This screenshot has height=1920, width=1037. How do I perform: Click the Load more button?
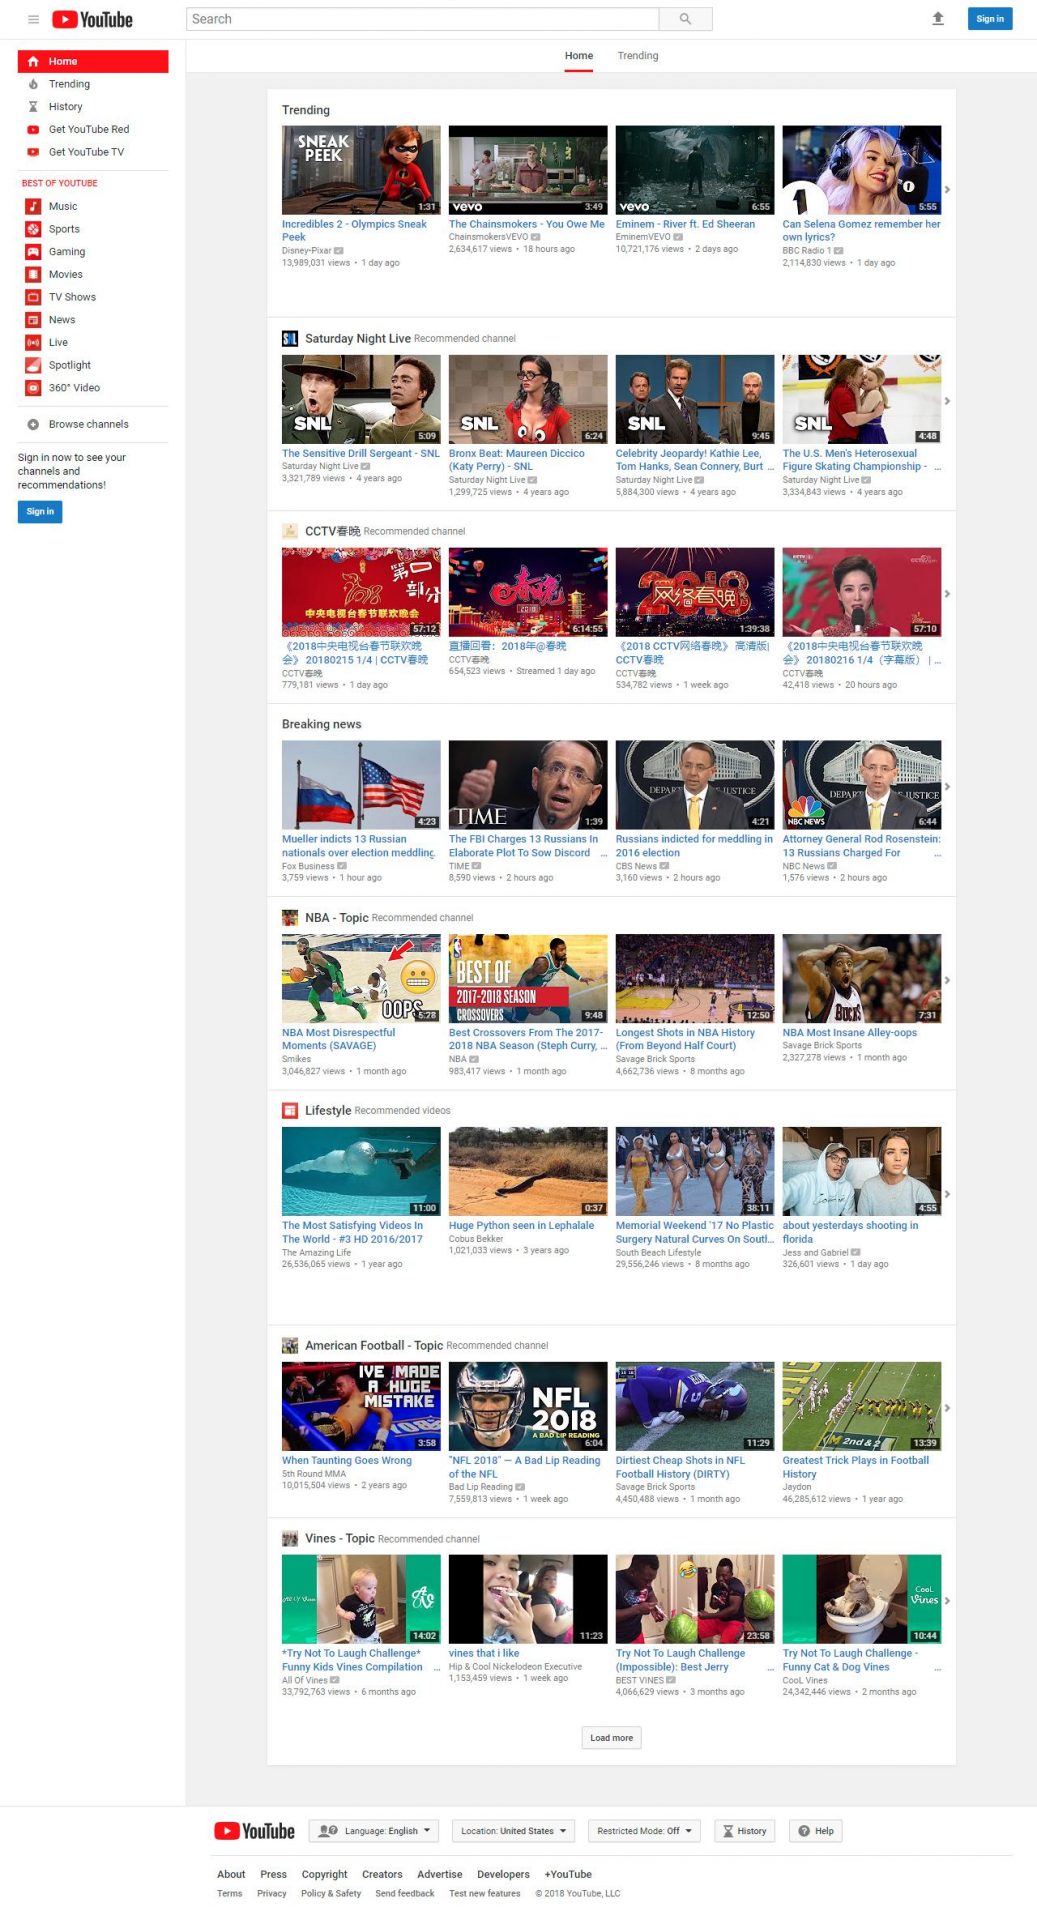[x=611, y=1738]
